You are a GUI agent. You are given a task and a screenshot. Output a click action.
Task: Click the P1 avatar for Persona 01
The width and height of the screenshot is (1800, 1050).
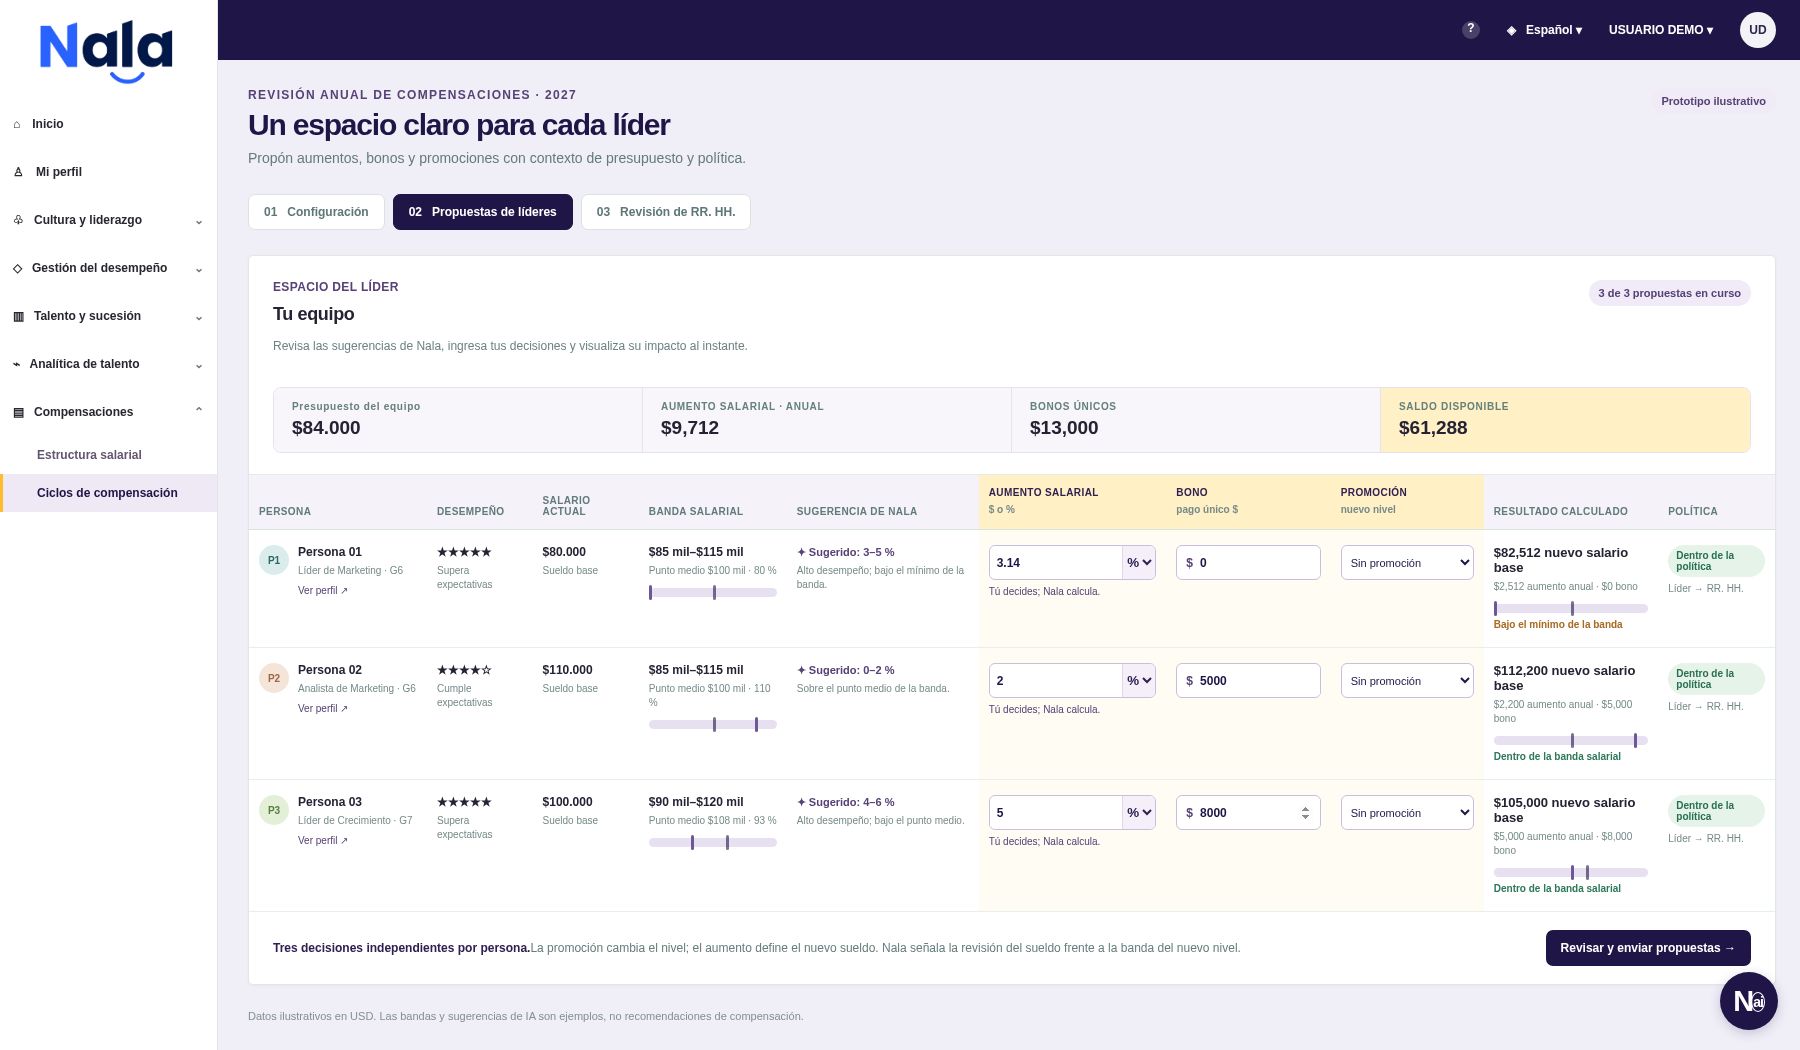[274, 560]
